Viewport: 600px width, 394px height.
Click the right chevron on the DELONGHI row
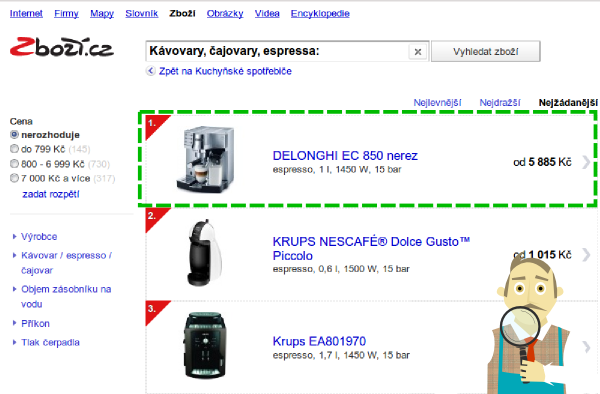pyautogui.click(x=586, y=162)
